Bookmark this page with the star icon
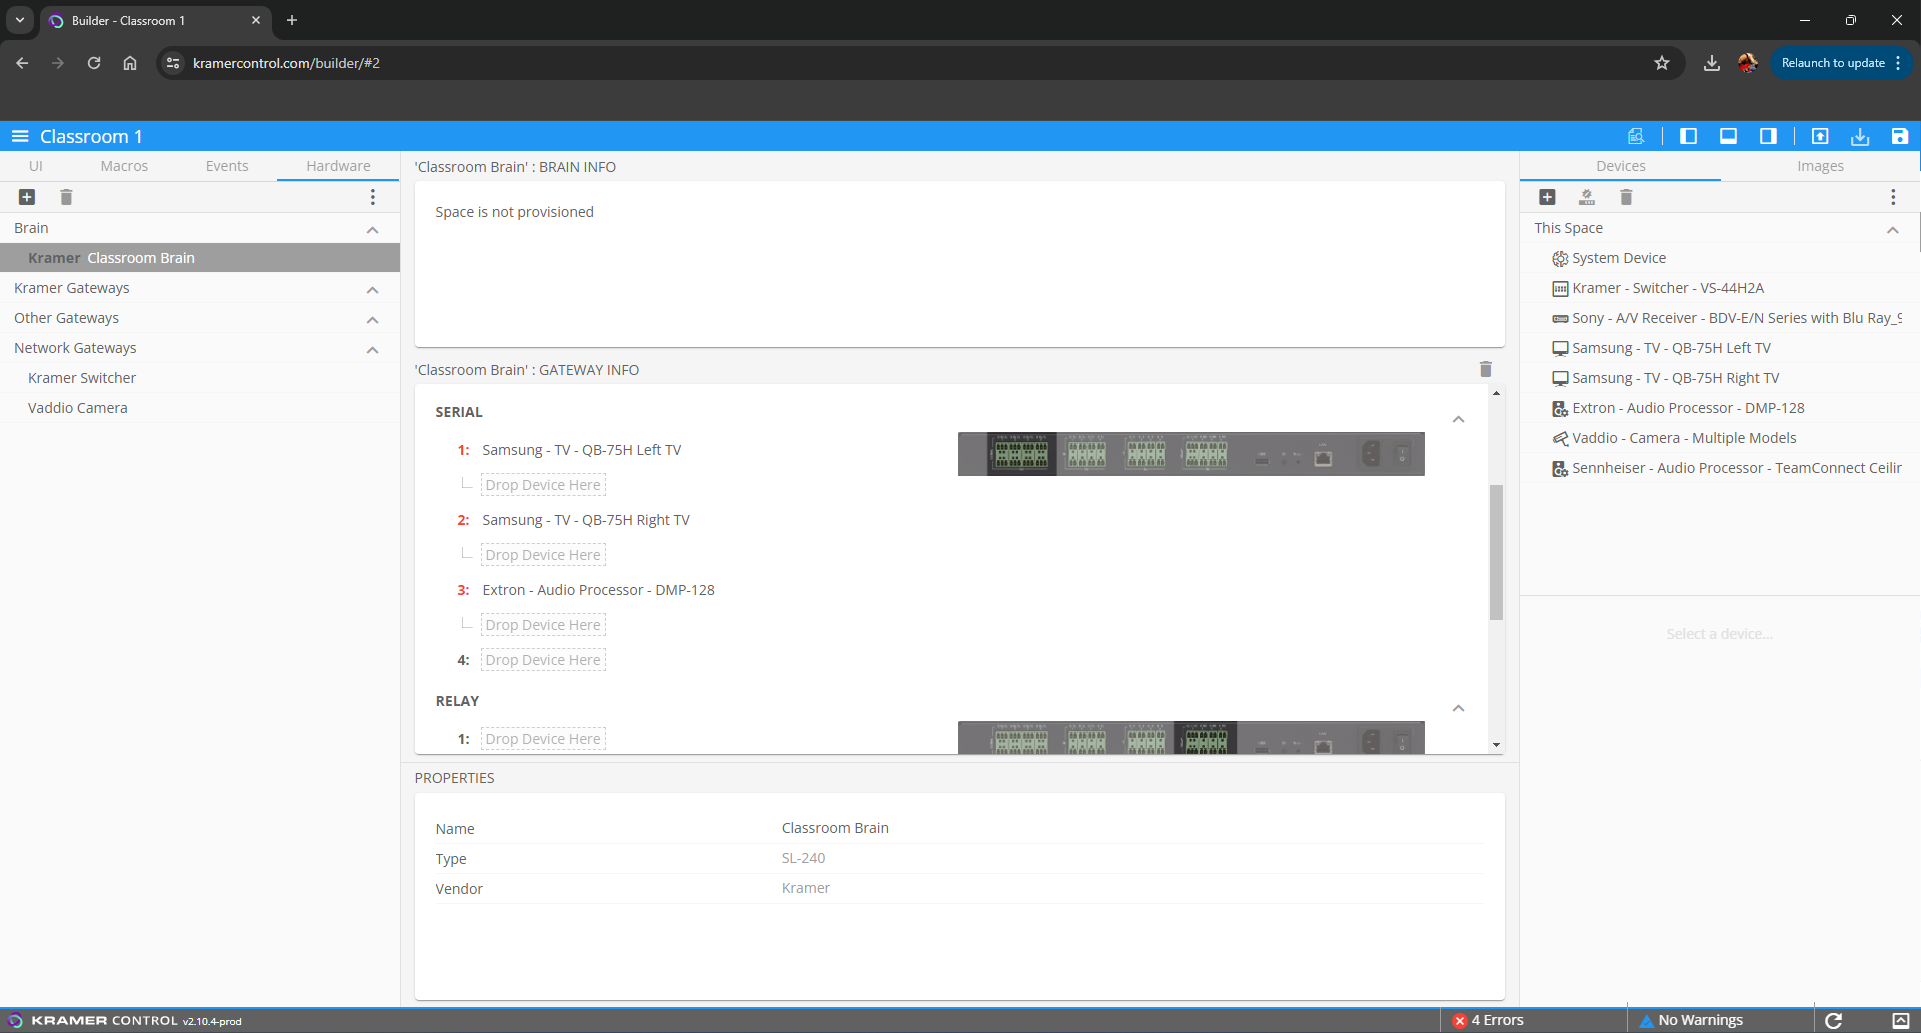The height and width of the screenshot is (1033, 1921). (x=1662, y=63)
